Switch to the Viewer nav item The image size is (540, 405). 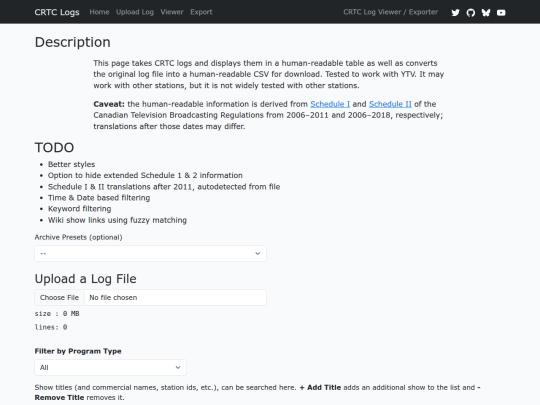point(172,12)
